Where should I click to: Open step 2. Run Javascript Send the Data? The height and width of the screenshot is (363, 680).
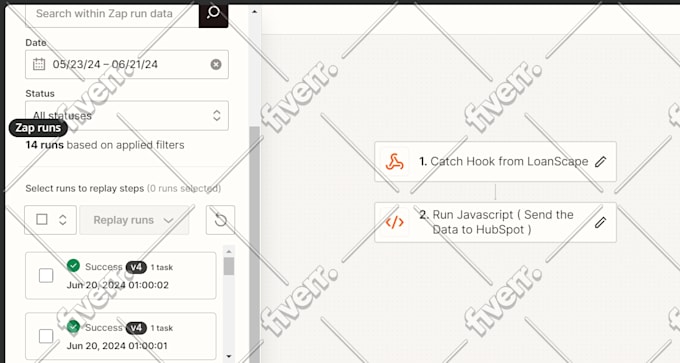tap(495, 222)
